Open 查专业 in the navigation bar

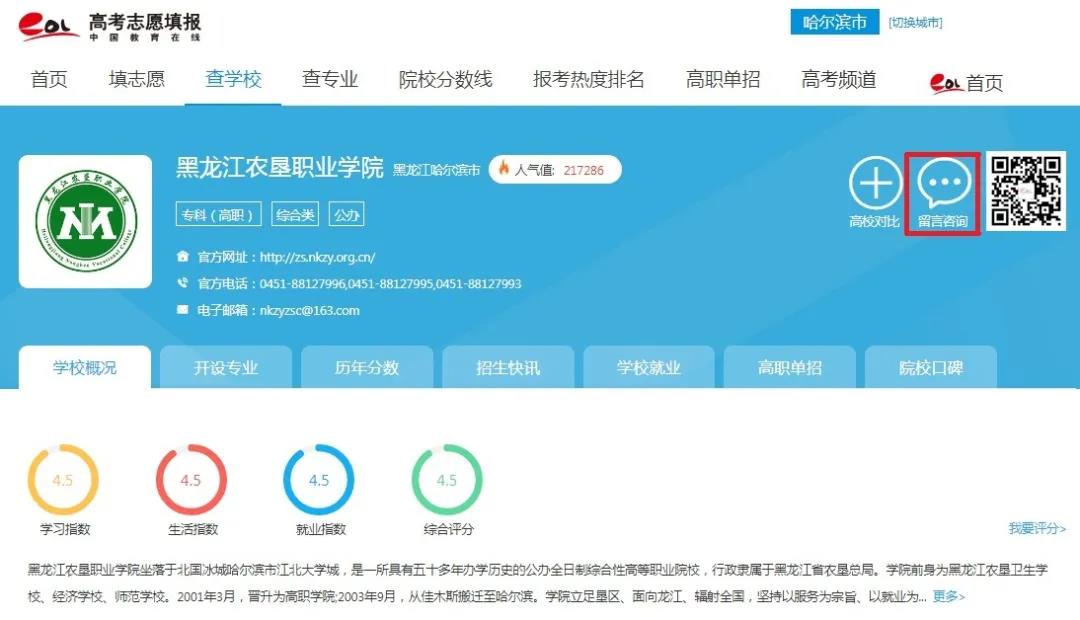330,79
